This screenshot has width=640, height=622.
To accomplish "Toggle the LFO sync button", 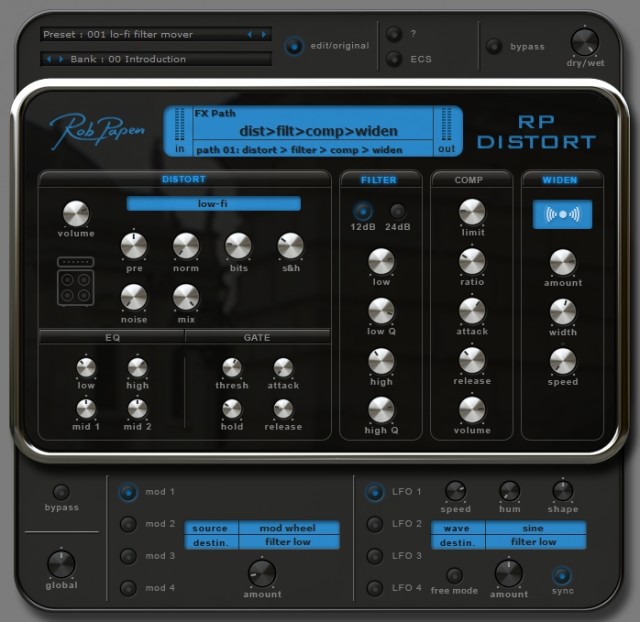I will pyautogui.click(x=562, y=575).
